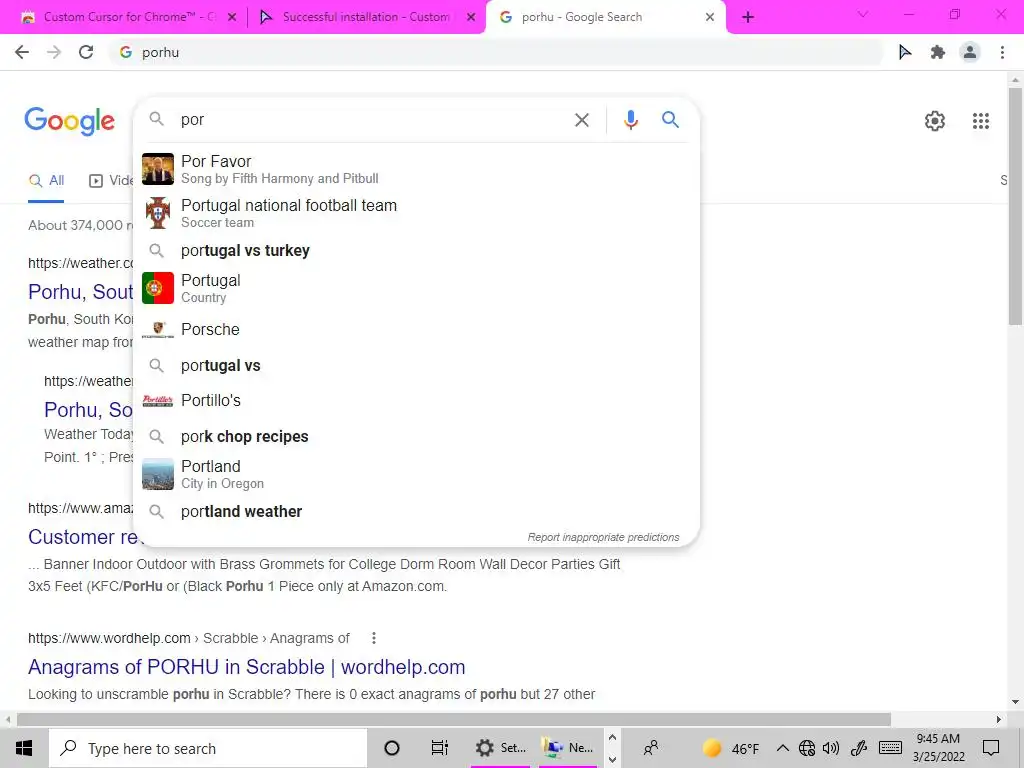Select Portland City in Oregon suggestion

[416, 474]
